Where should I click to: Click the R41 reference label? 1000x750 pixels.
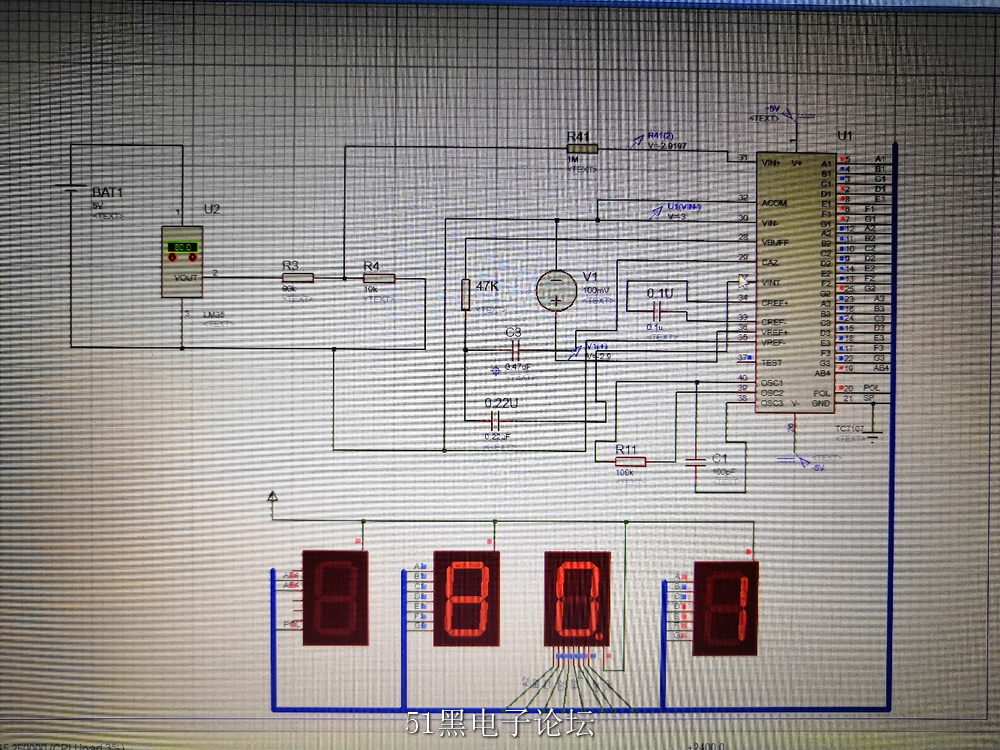578,136
